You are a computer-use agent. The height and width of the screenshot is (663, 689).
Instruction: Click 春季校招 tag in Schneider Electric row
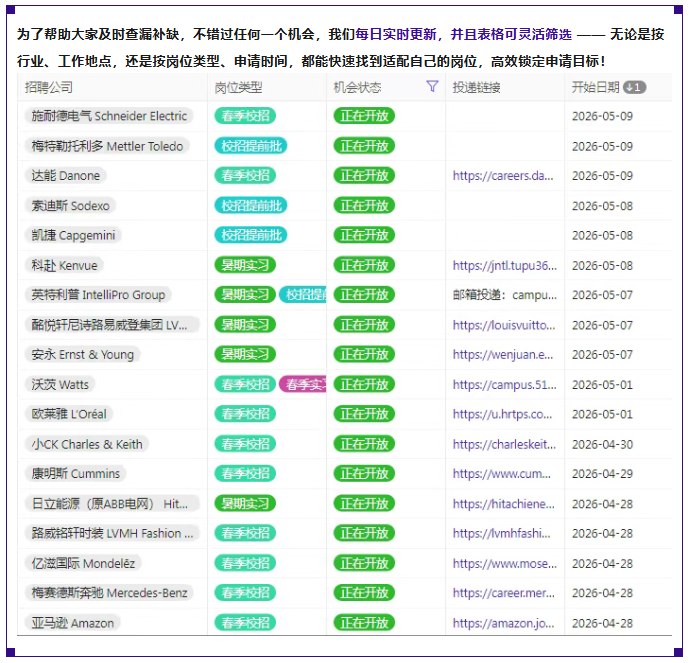click(245, 116)
